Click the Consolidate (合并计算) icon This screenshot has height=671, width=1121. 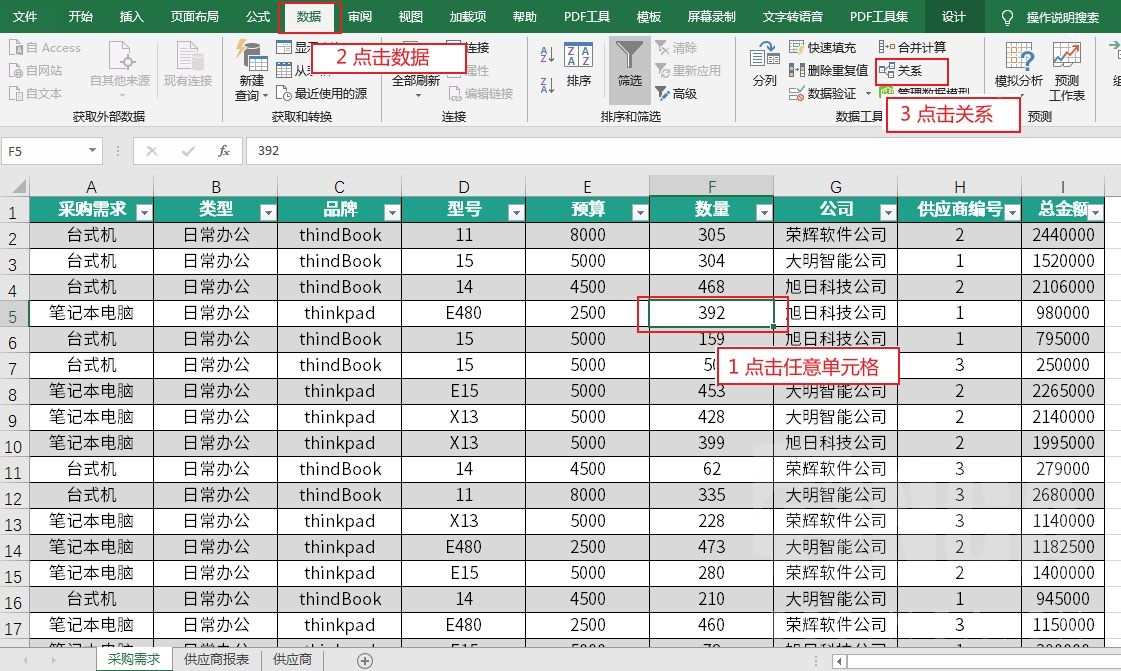point(887,47)
